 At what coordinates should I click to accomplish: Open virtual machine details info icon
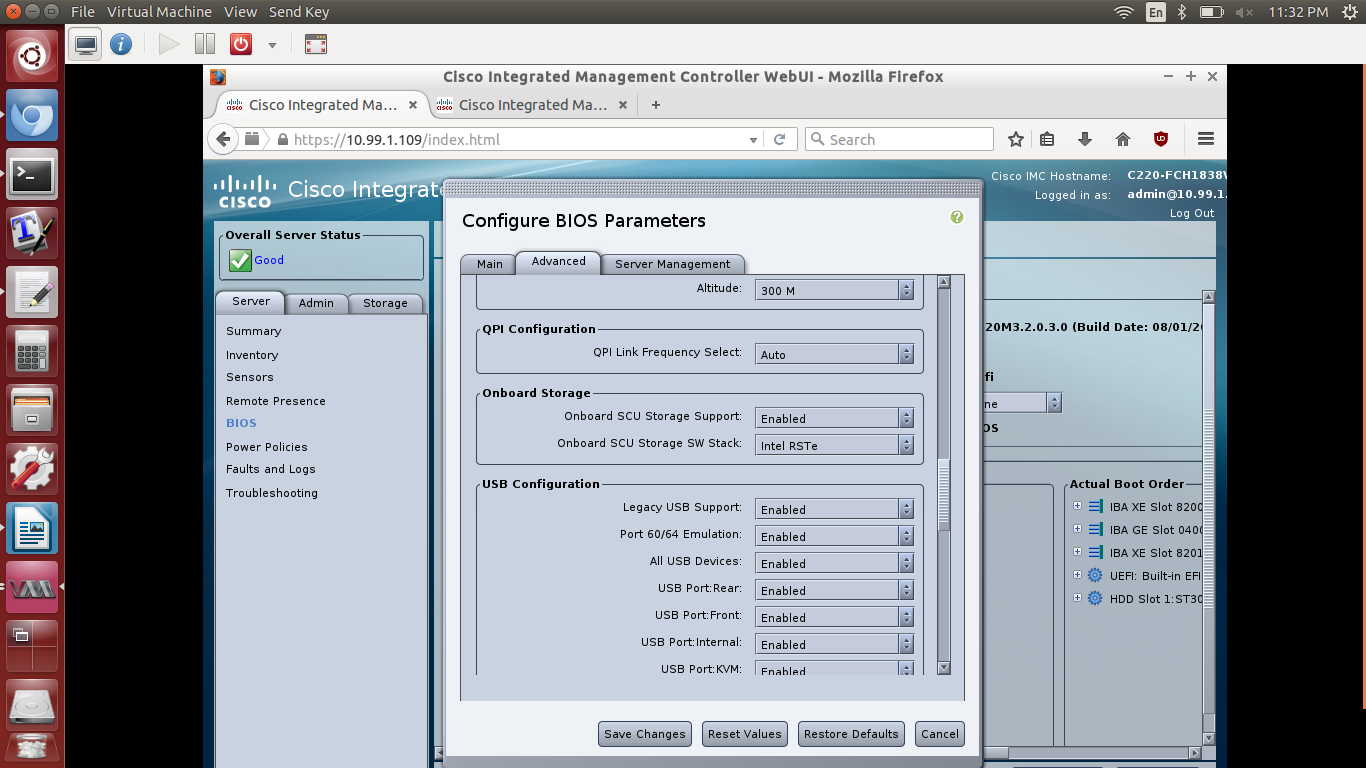pyautogui.click(x=121, y=44)
